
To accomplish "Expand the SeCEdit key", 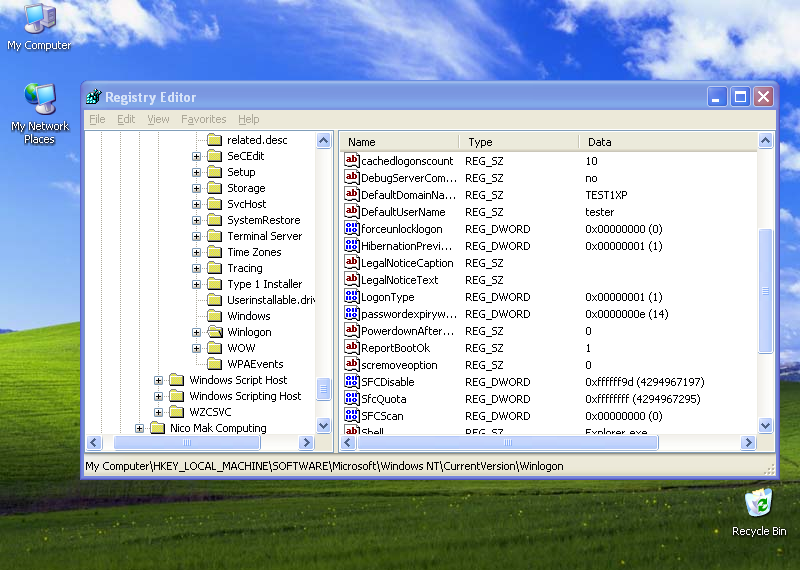I will point(196,156).
